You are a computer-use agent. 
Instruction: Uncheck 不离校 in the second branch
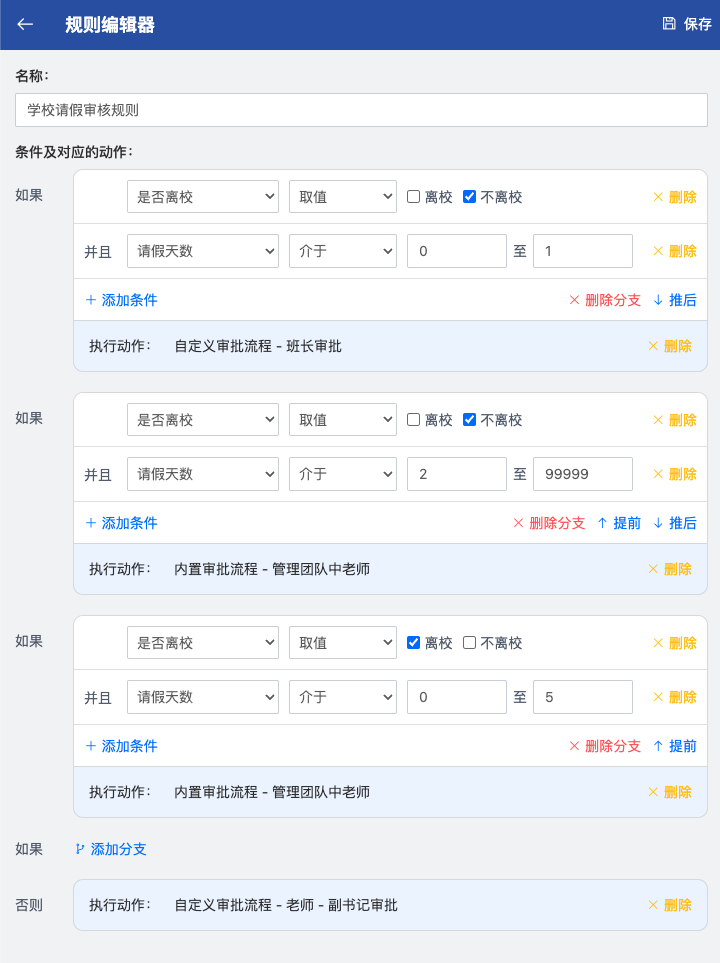tap(470, 420)
